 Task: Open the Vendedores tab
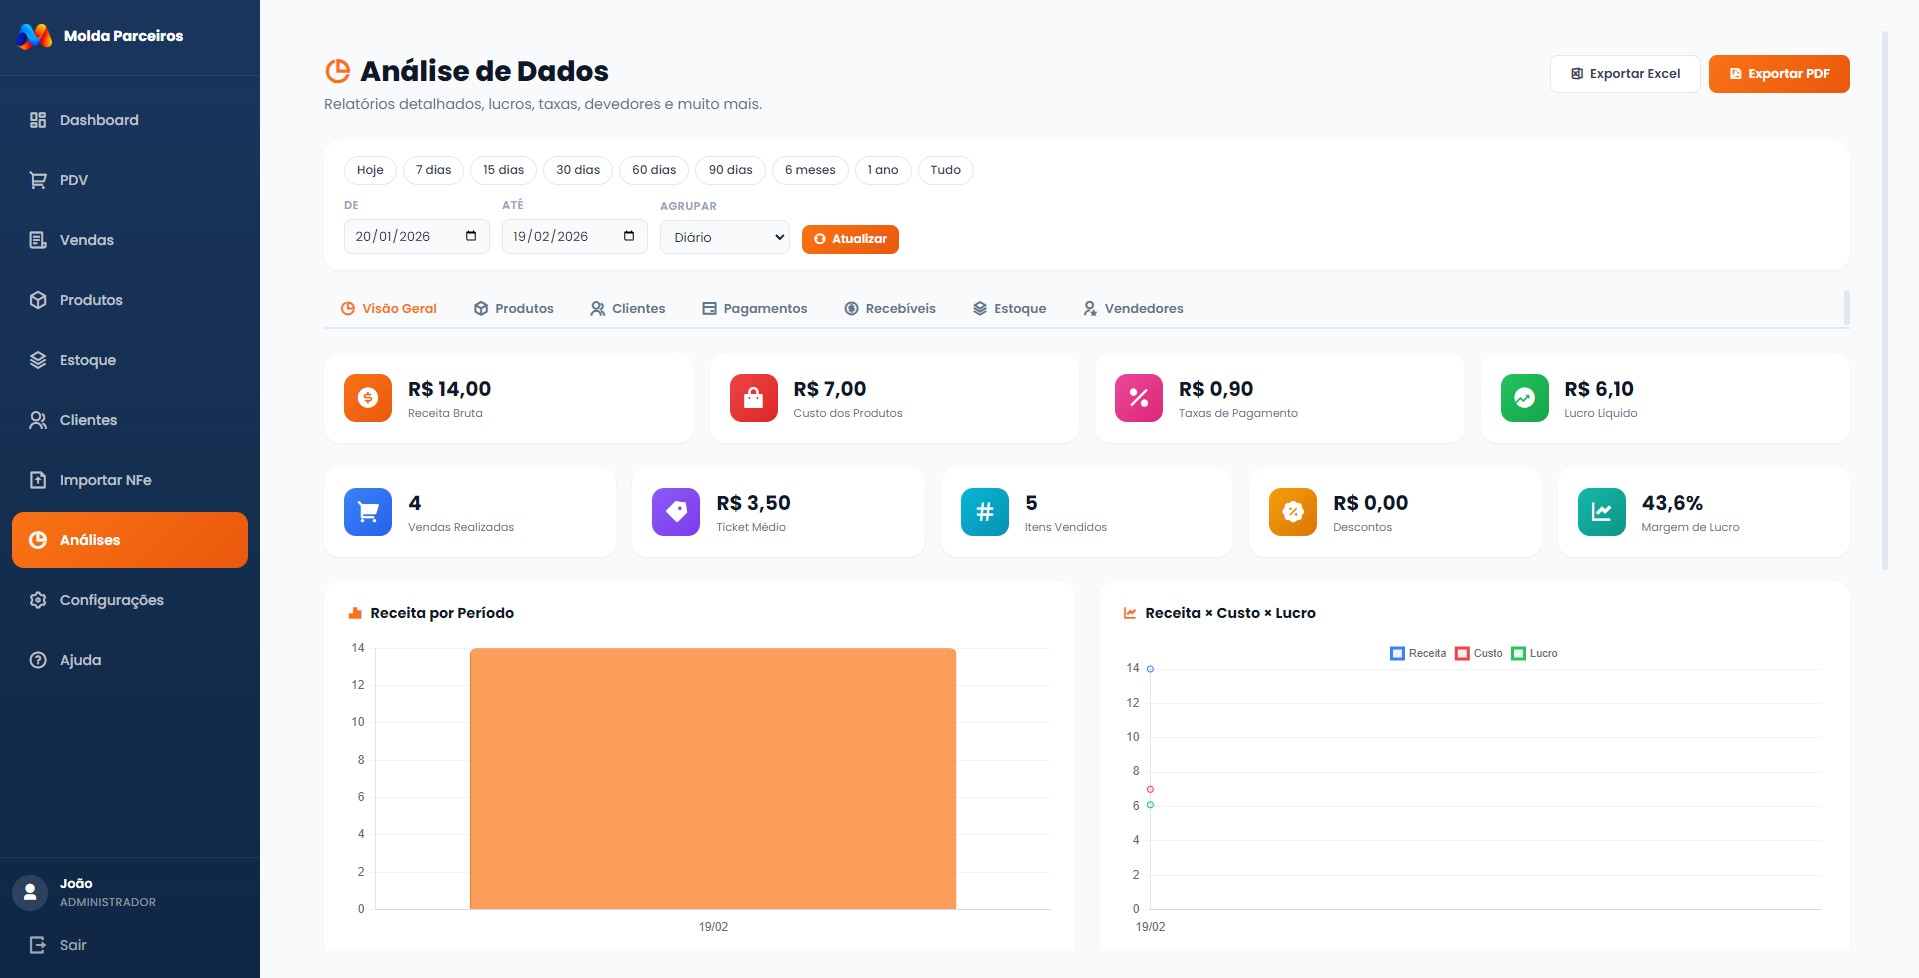point(1133,308)
